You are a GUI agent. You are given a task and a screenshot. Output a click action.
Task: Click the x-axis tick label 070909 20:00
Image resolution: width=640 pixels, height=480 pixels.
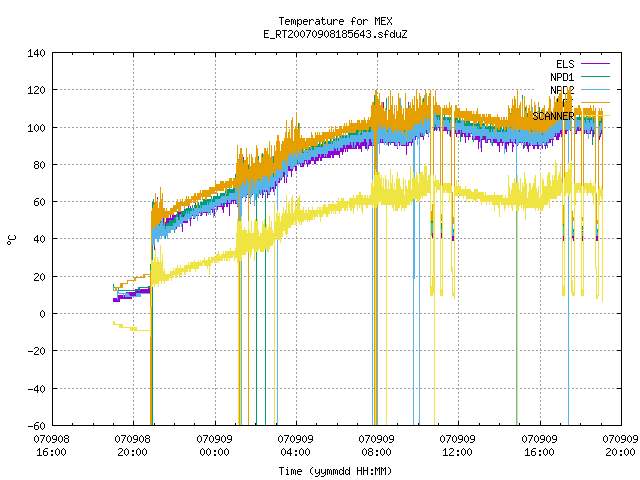620,445
